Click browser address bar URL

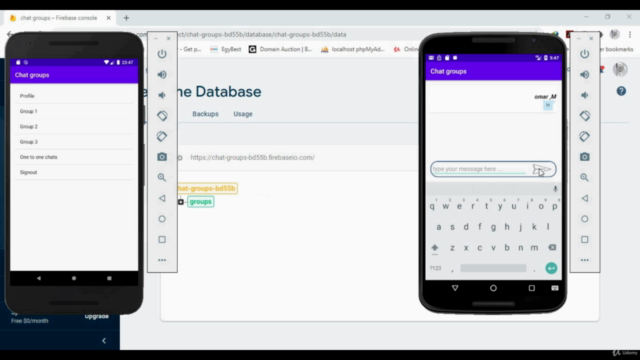coord(261,34)
